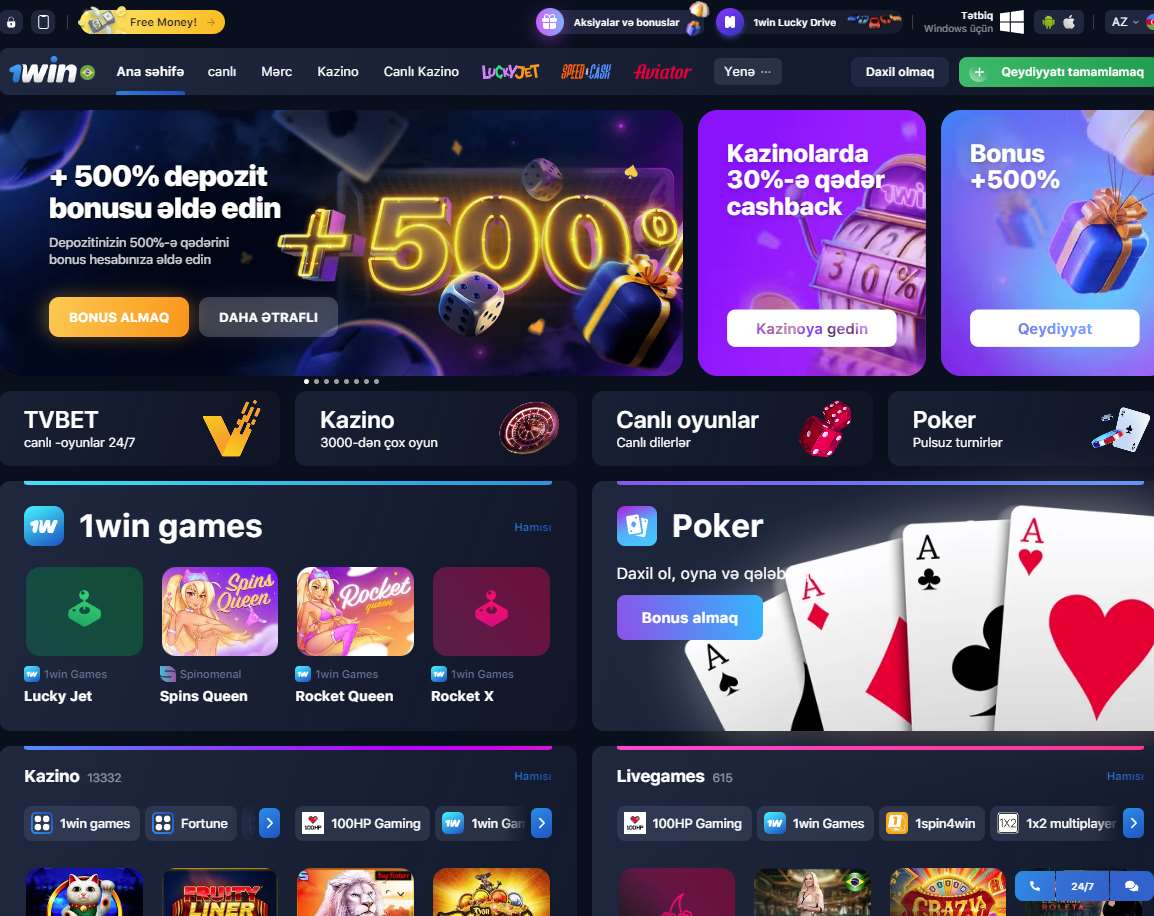Open the Spins Queen game thumbnail
This screenshot has width=1154, height=916.
click(219, 611)
